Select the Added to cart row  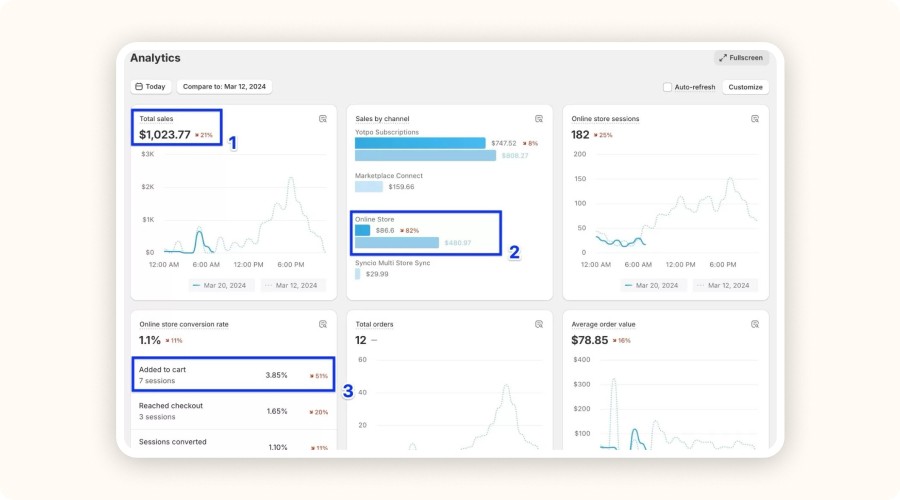pyautogui.click(x=233, y=375)
